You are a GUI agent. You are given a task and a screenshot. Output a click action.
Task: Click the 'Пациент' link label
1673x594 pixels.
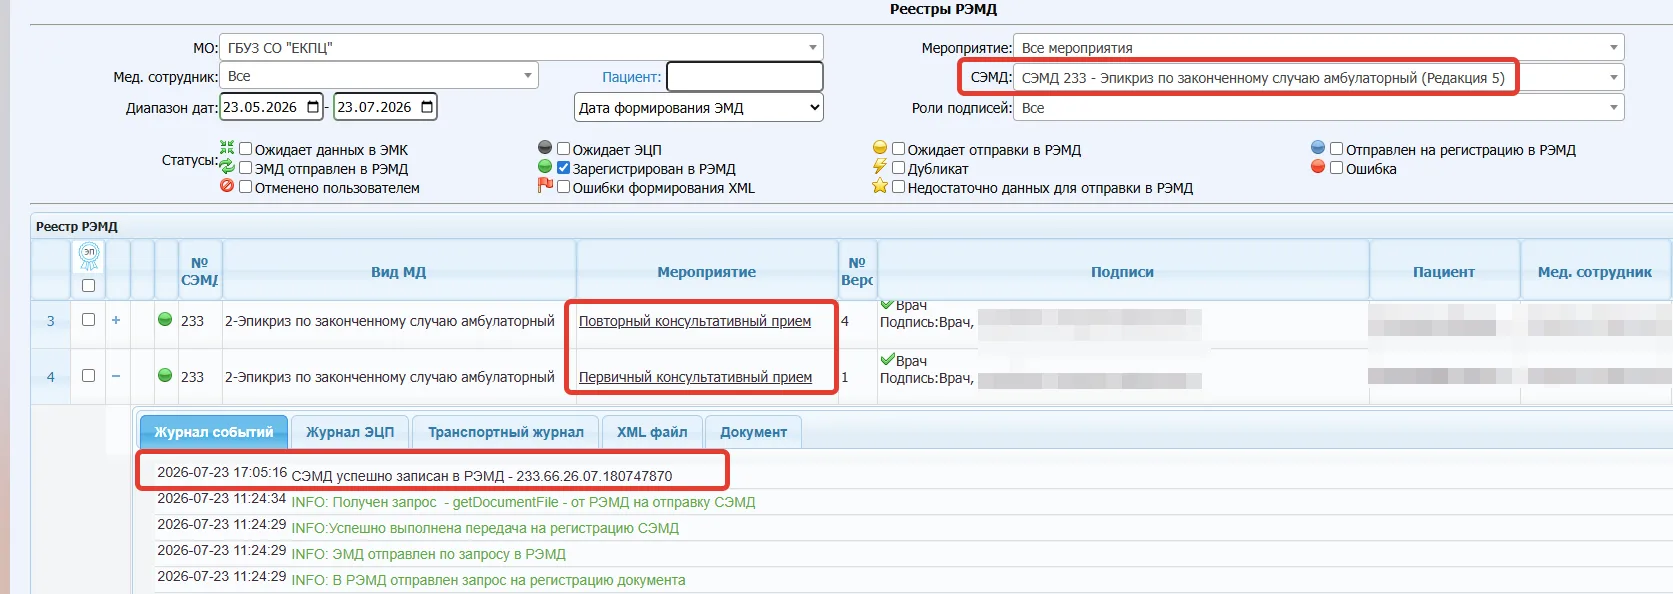[630, 77]
